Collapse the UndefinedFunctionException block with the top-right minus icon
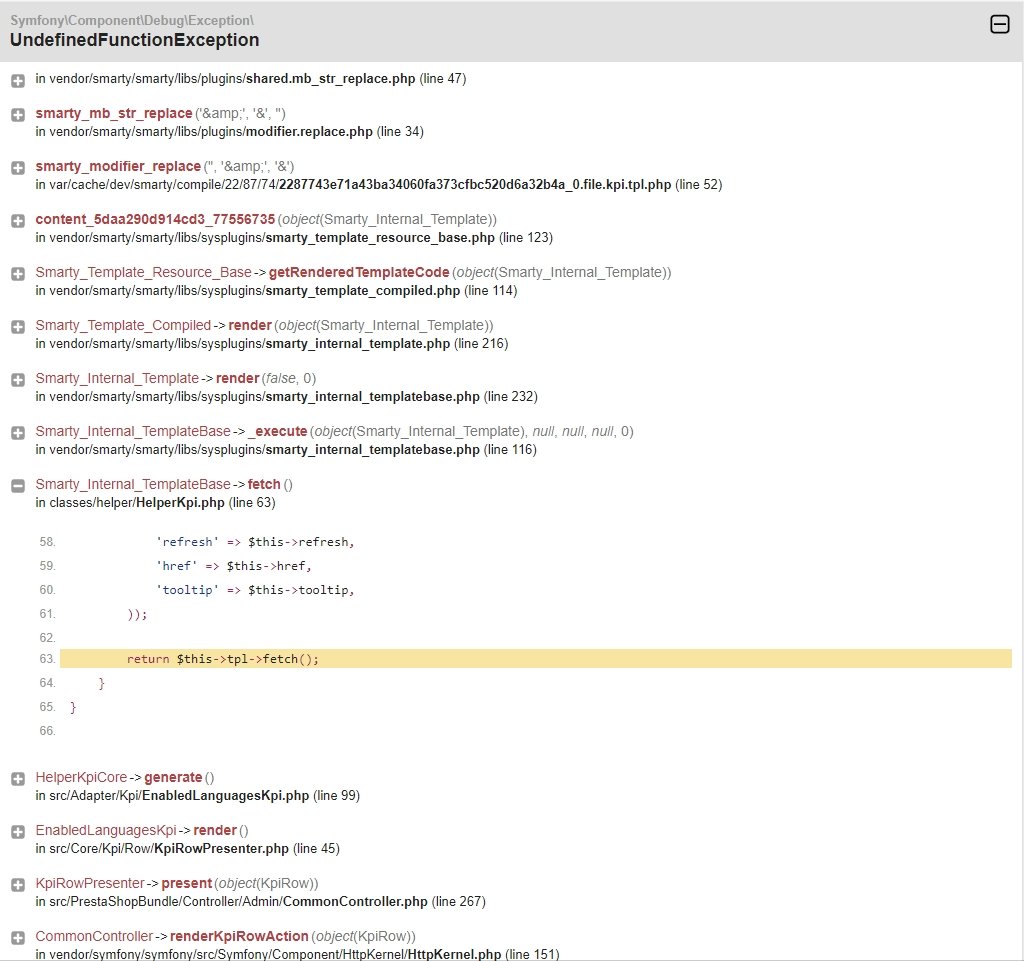The height and width of the screenshot is (961, 1024). [999, 25]
